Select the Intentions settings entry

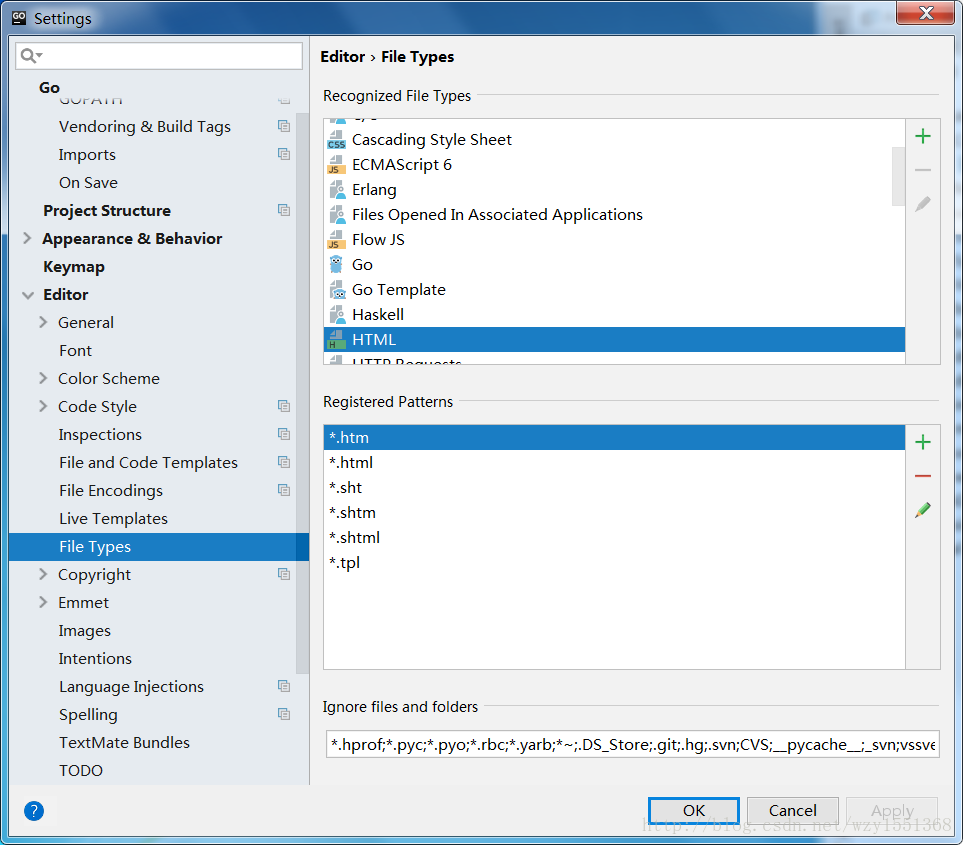pos(95,659)
